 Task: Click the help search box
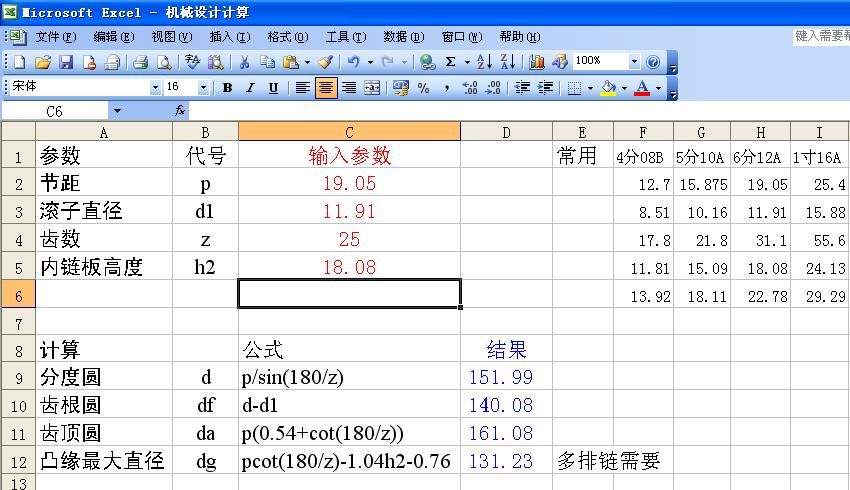pyautogui.click(x=821, y=36)
